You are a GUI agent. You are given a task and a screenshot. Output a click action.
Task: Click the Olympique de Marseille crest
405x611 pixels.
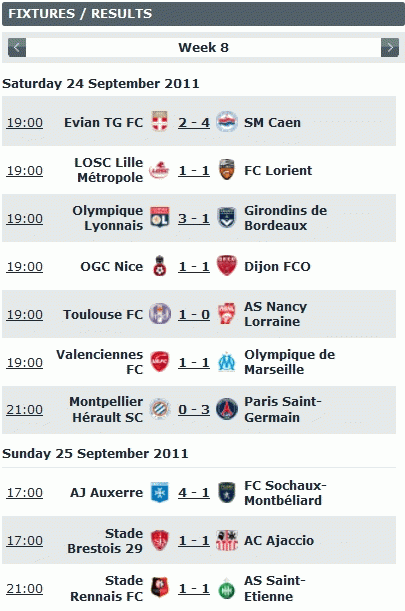(x=226, y=362)
